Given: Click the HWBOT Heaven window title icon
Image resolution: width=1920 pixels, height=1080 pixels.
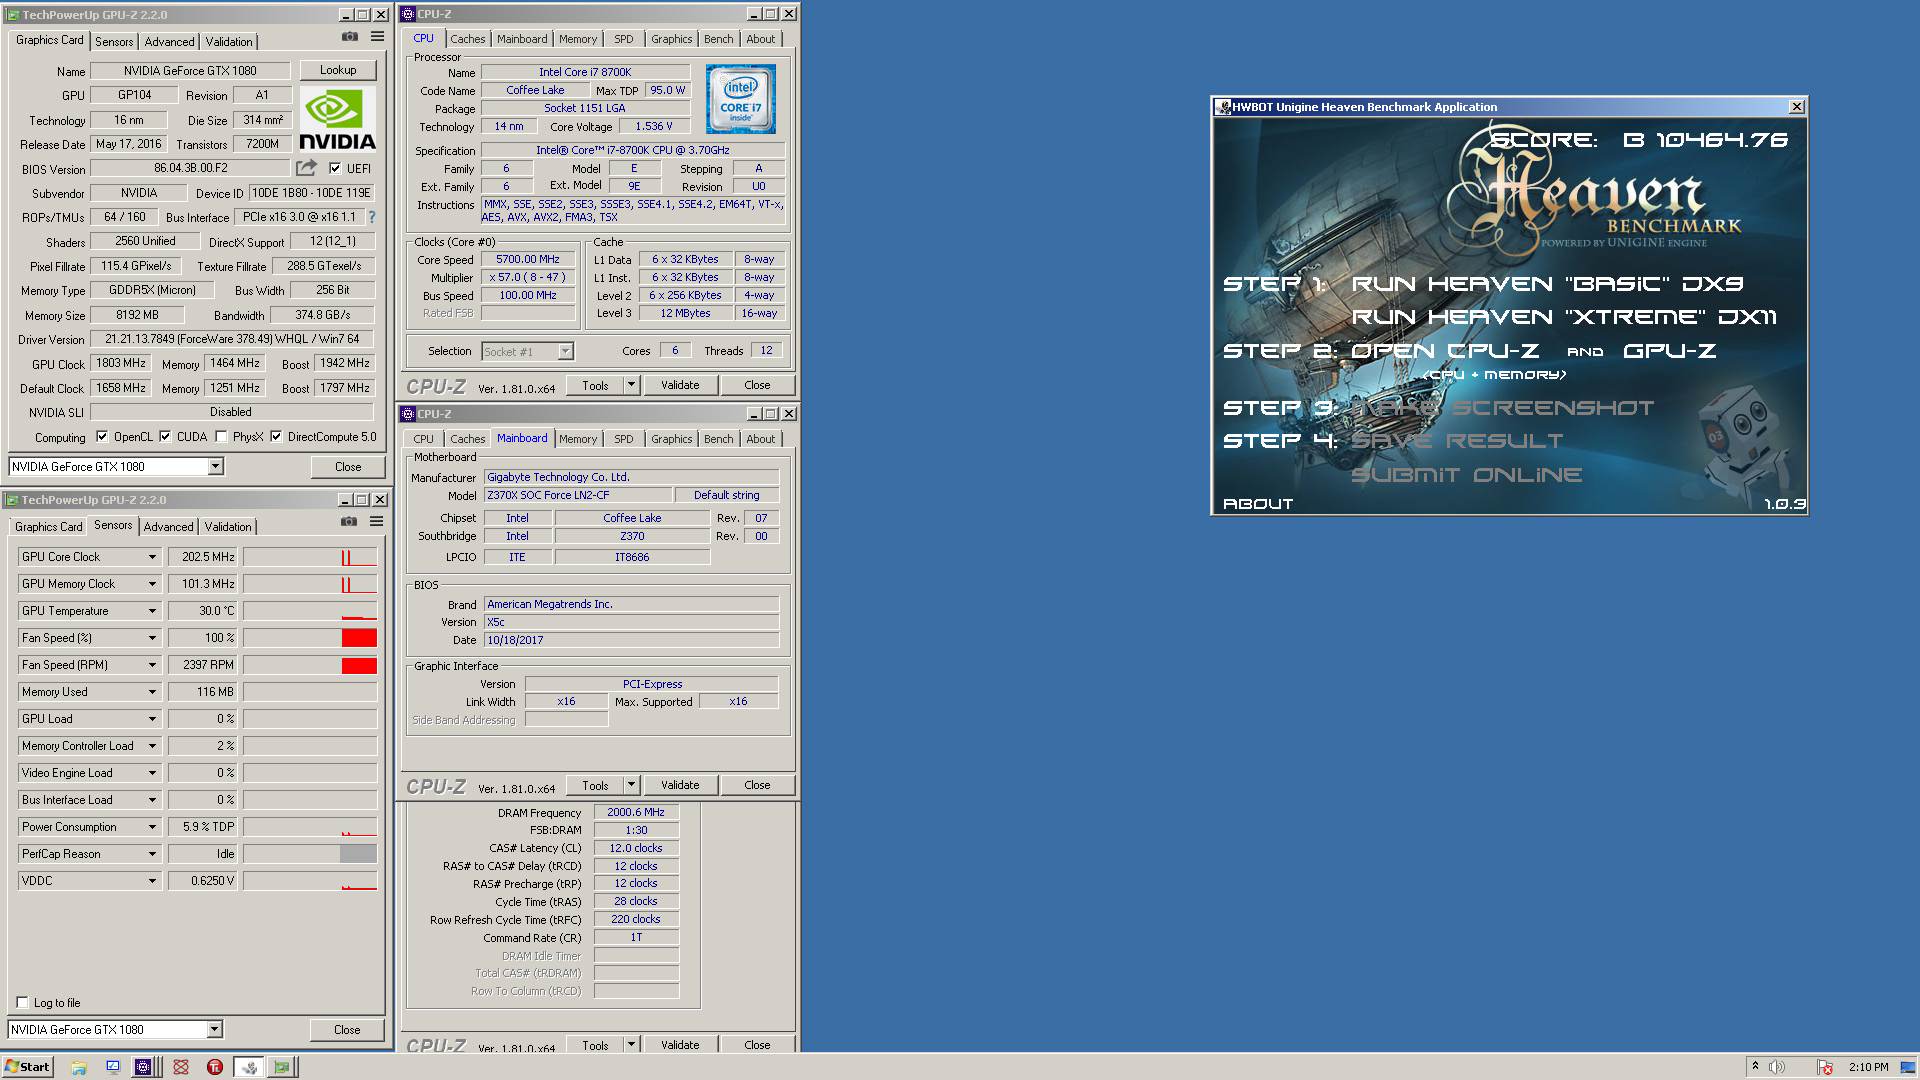Looking at the screenshot, I should 1222,107.
